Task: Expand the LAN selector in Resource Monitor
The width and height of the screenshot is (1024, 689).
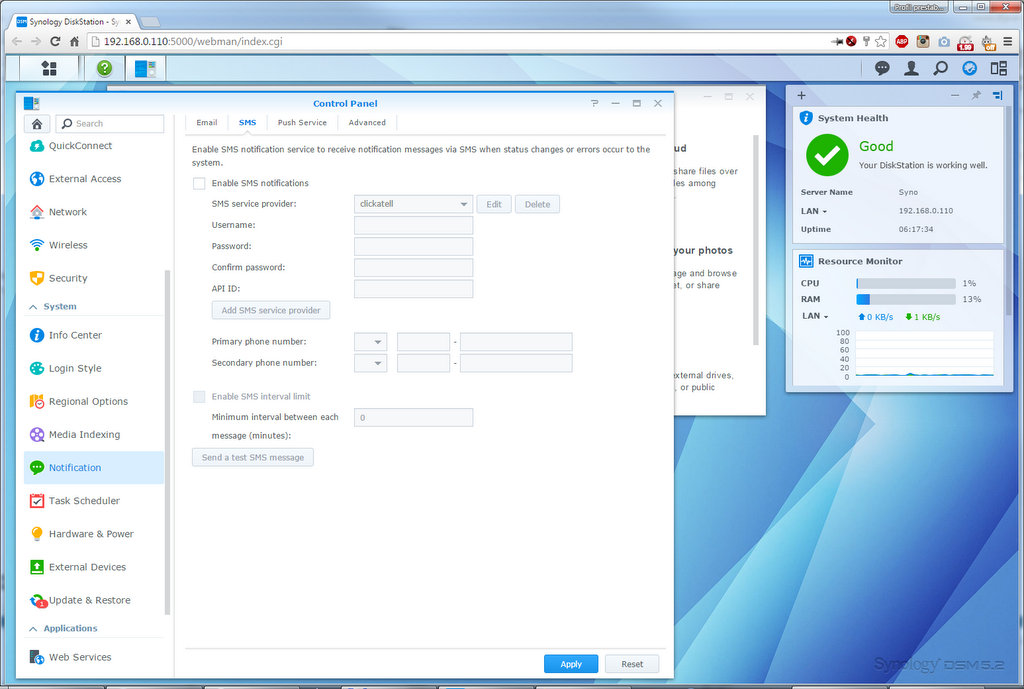Action: [x=816, y=316]
